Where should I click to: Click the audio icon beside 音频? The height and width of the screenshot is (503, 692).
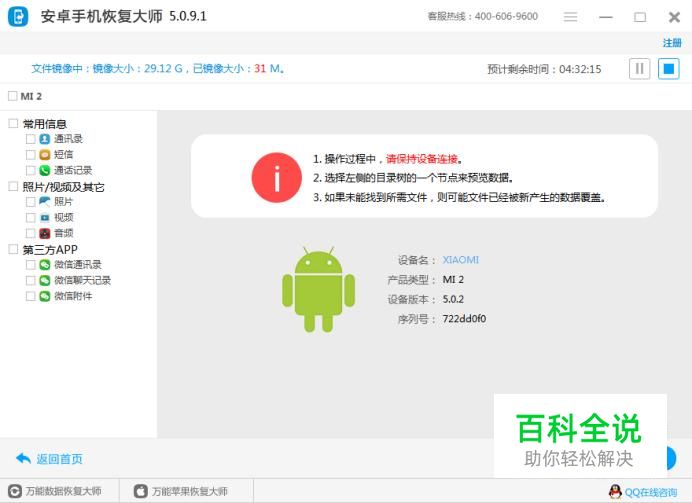(x=45, y=233)
